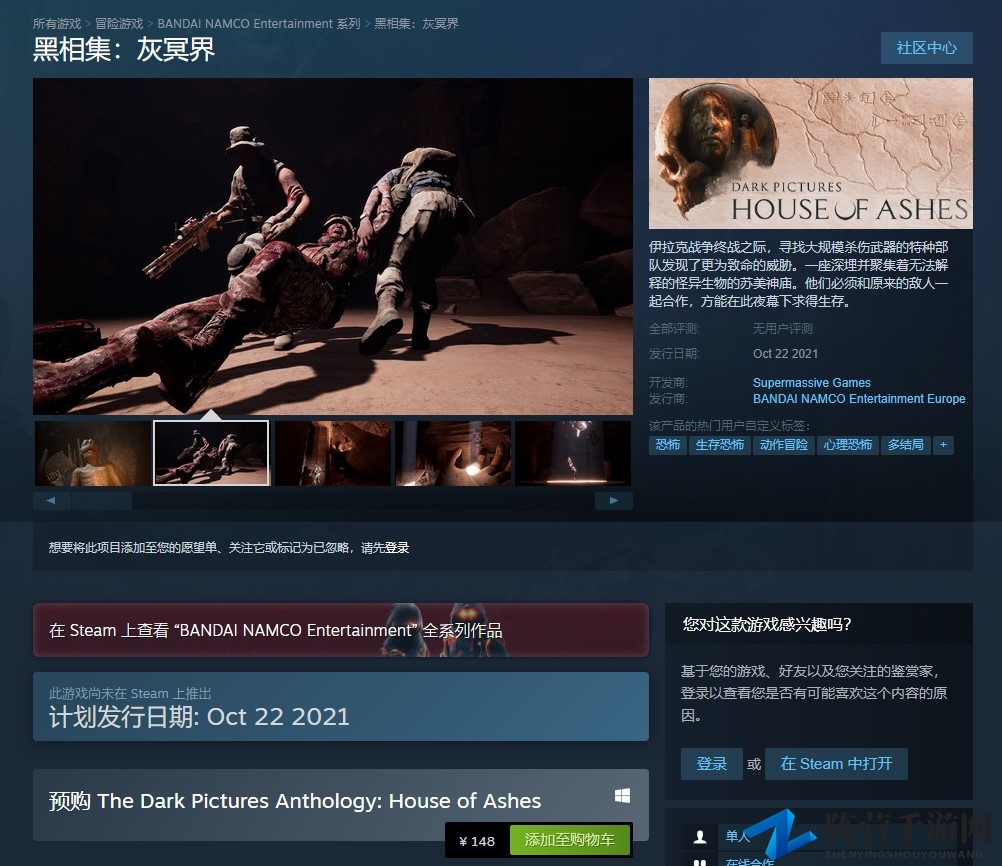Click the 预购 The Dark Pictures Anthology title
This screenshot has width=1002, height=866.
click(x=295, y=801)
